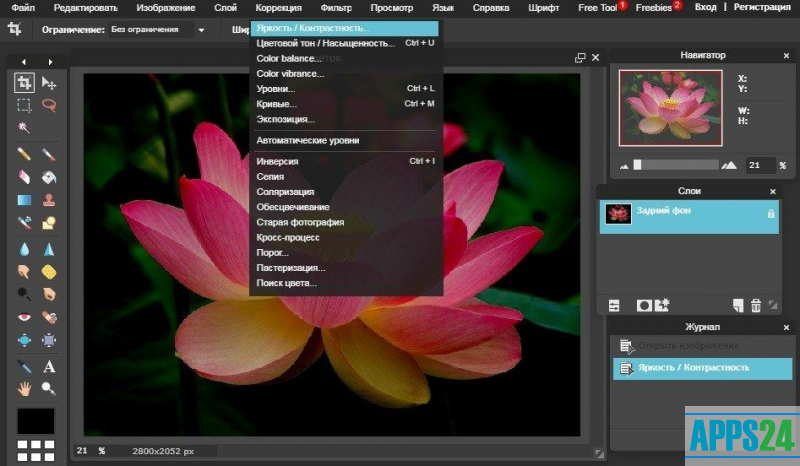Choose Цветовой тон / Насыщенность entry

(345, 43)
